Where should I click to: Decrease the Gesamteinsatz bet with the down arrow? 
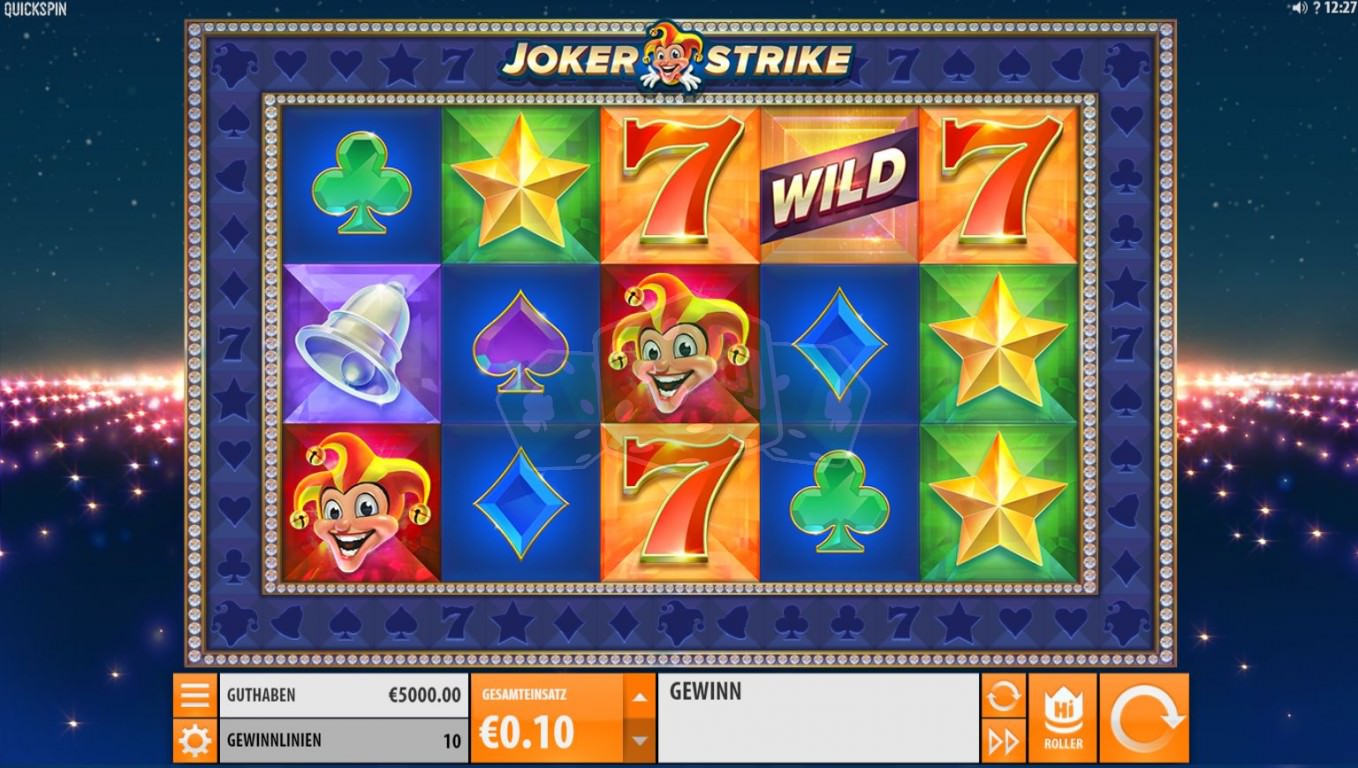coord(640,741)
